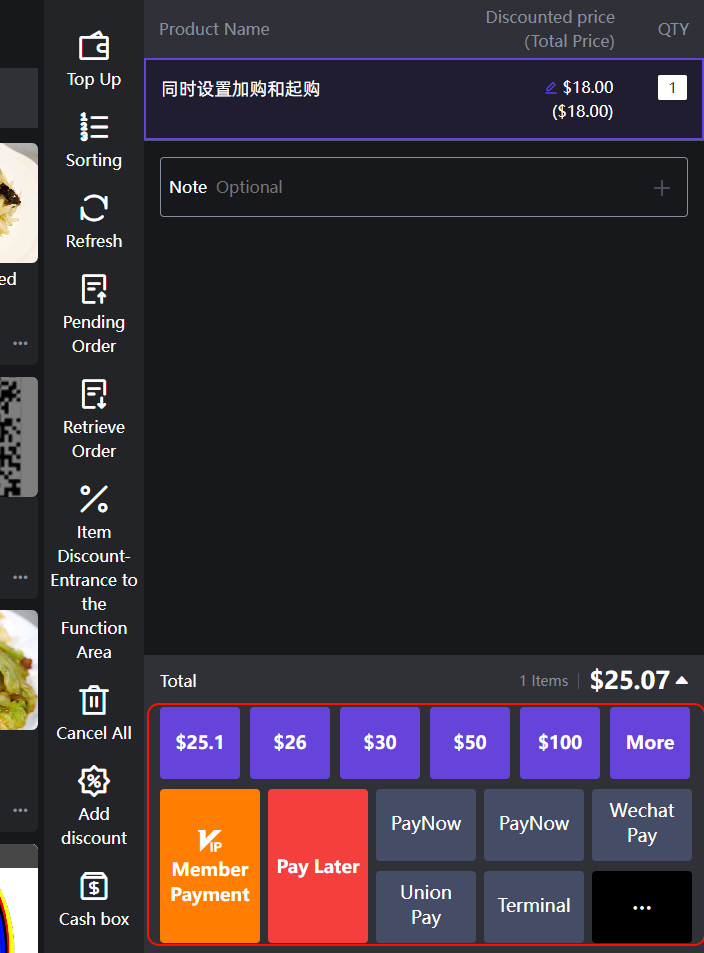Choose the red Pay Later button
704x953 pixels.
[318, 866]
